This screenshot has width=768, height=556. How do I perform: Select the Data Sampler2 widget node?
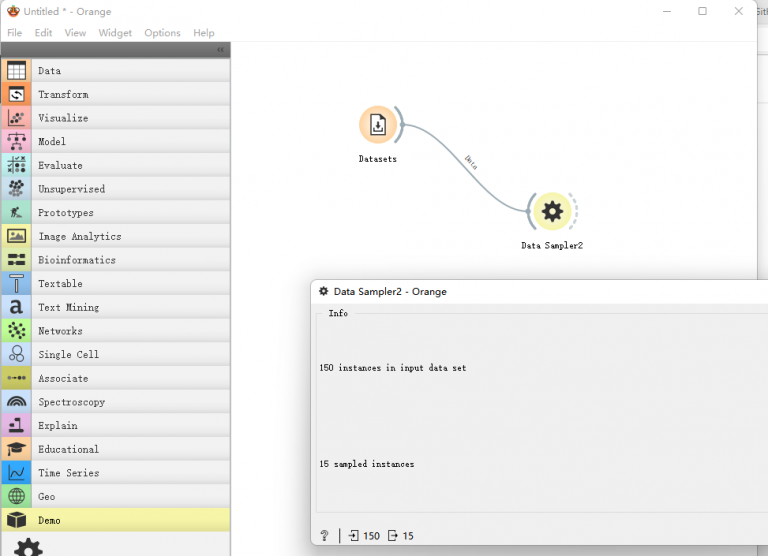tap(552, 211)
